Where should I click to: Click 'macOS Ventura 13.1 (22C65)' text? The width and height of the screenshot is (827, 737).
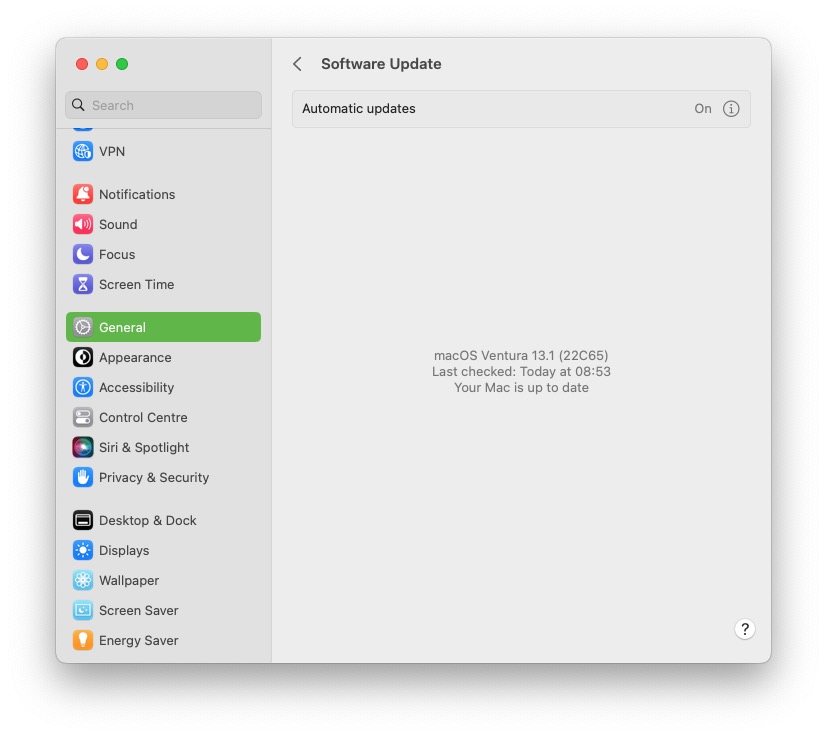pyautogui.click(x=521, y=356)
